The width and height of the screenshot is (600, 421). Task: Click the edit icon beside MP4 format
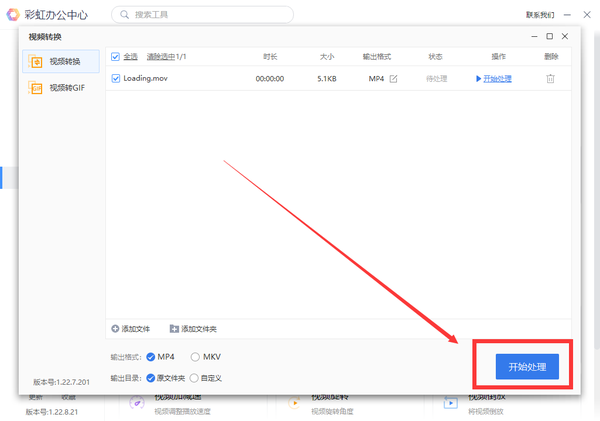393,78
